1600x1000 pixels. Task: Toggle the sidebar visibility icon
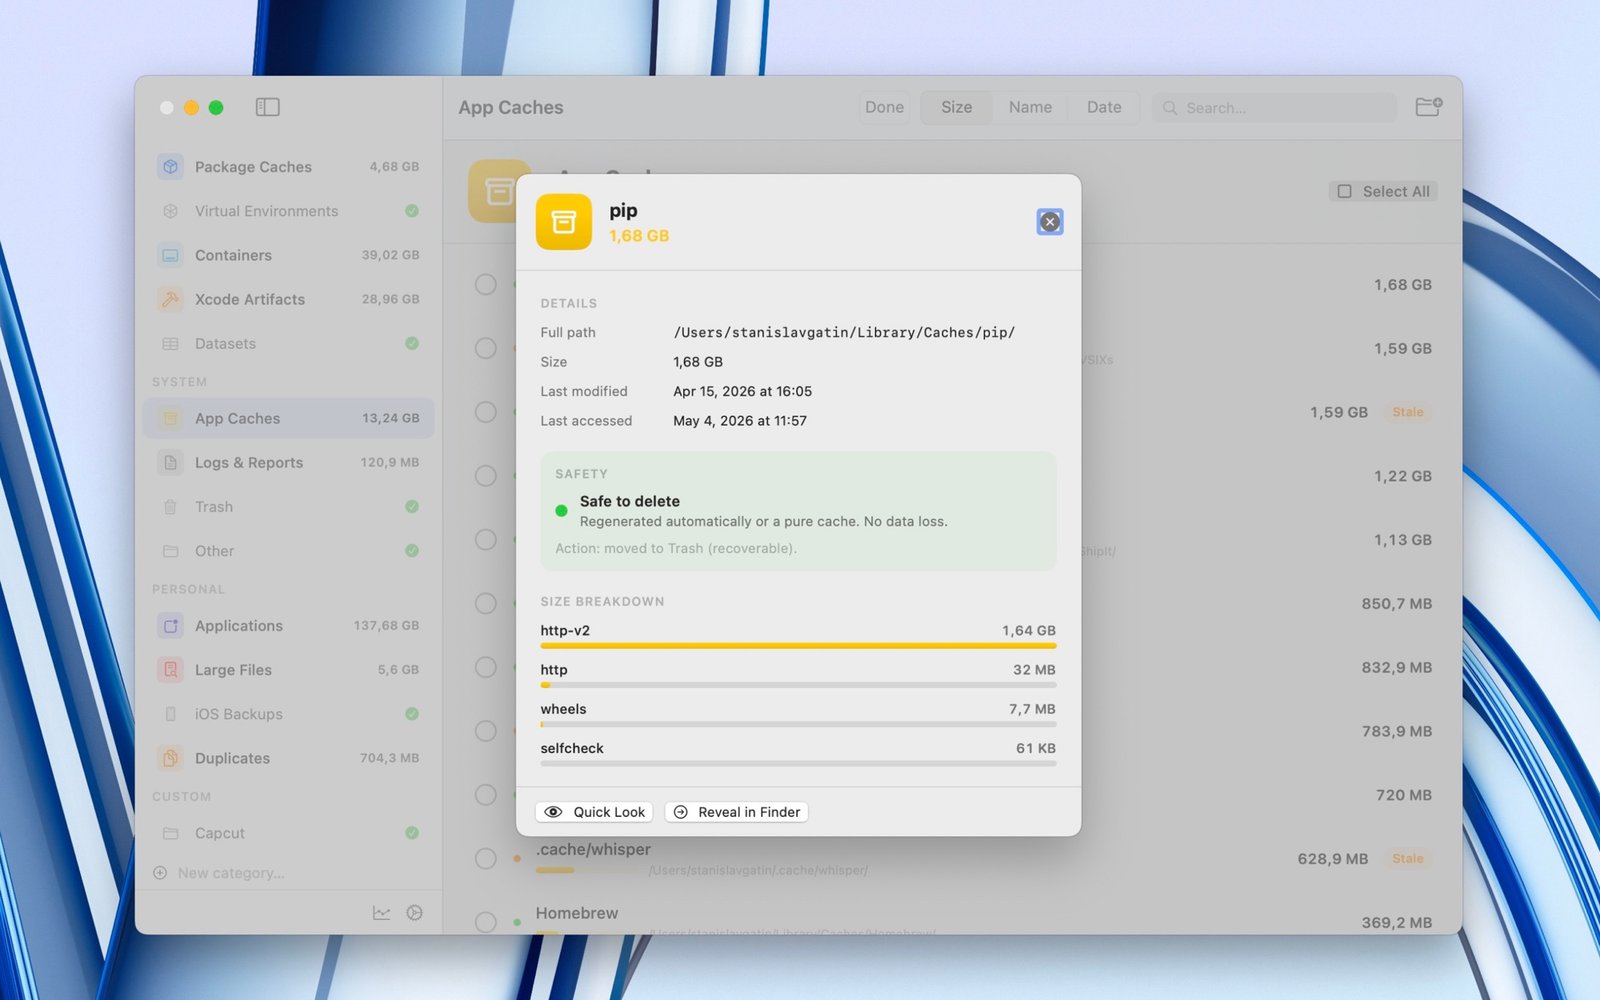click(x=267, y=107)
